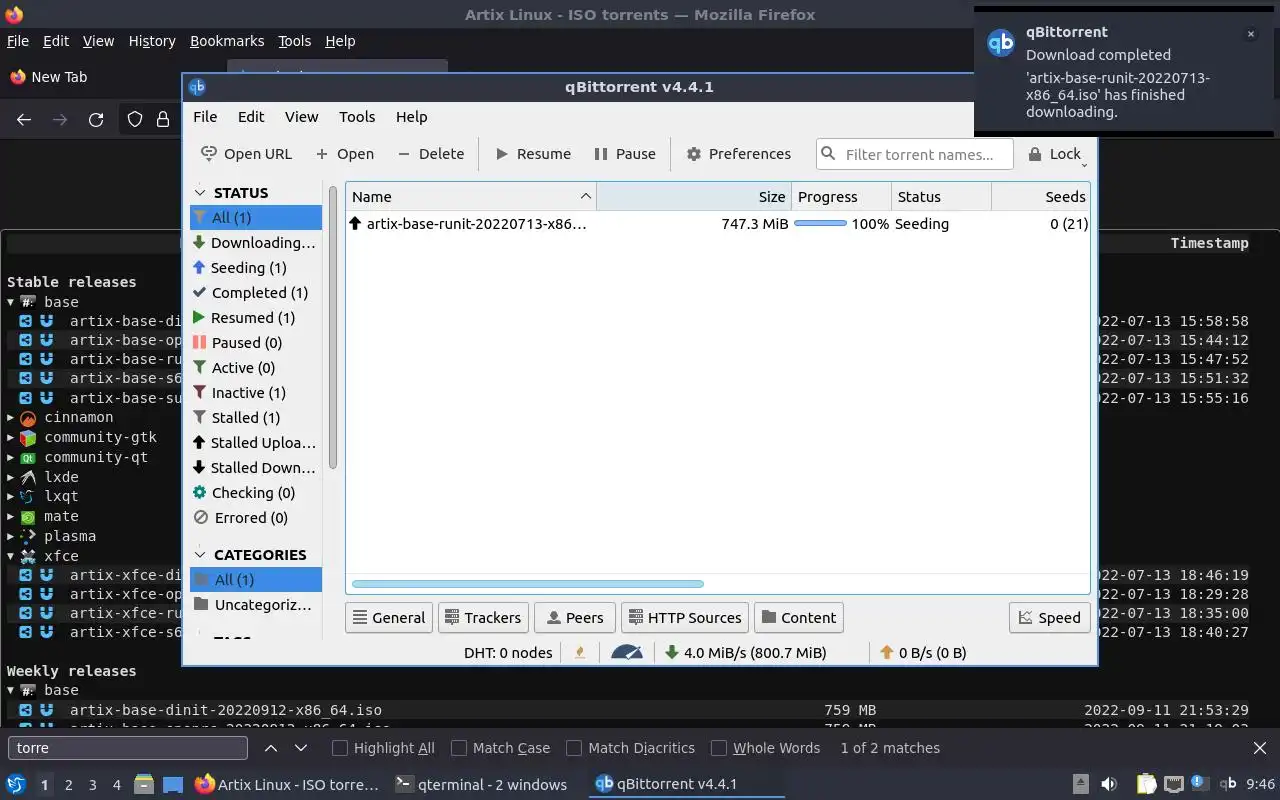Screen dimensions: 1280x800
Task: Enable Whole Words in find bar
Action: pyautogui.click(x=719, y=748)
